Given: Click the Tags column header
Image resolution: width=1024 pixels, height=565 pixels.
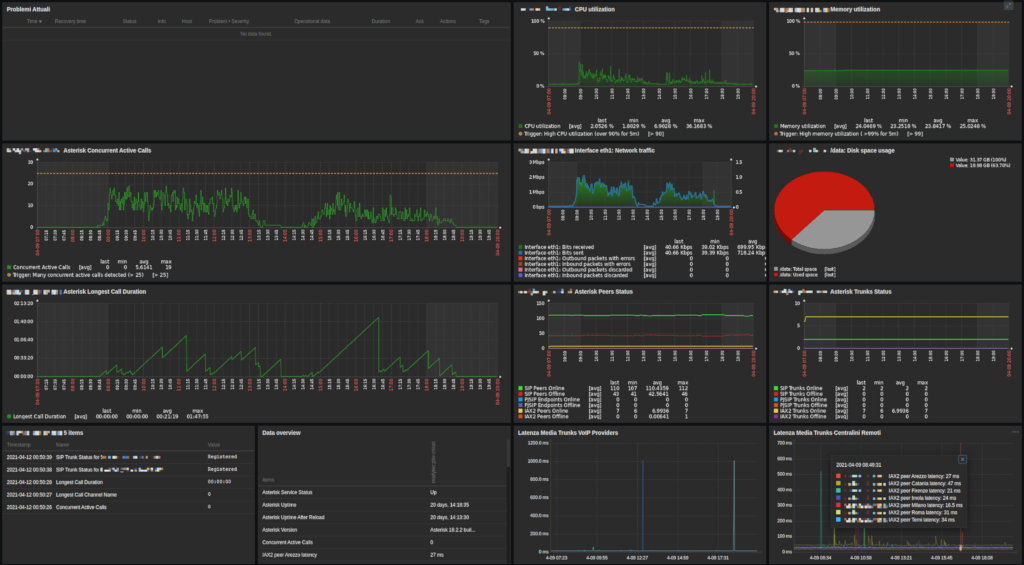Looking at the screenshot, I should (x=484, y=22).
